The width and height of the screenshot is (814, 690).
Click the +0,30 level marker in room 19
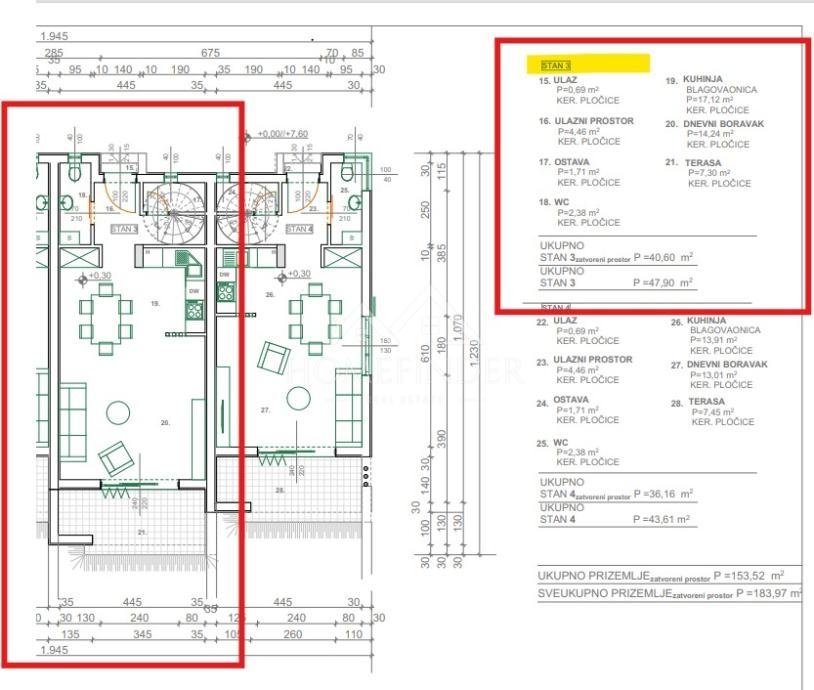pos(94,278)
